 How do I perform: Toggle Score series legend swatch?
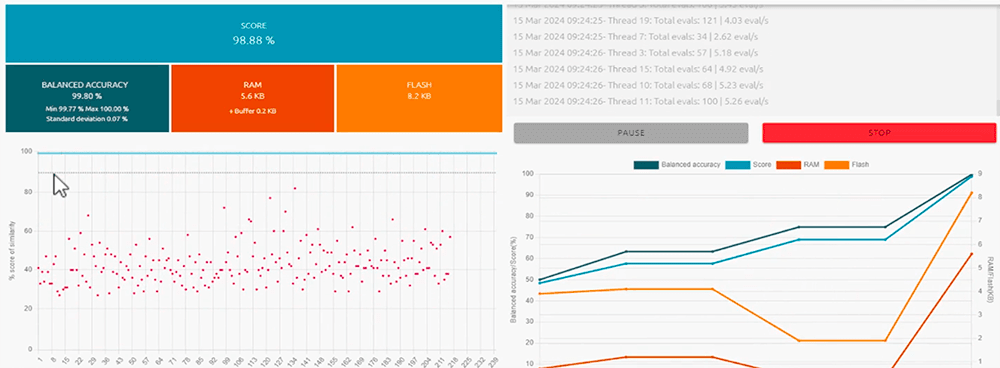(737, 165)
